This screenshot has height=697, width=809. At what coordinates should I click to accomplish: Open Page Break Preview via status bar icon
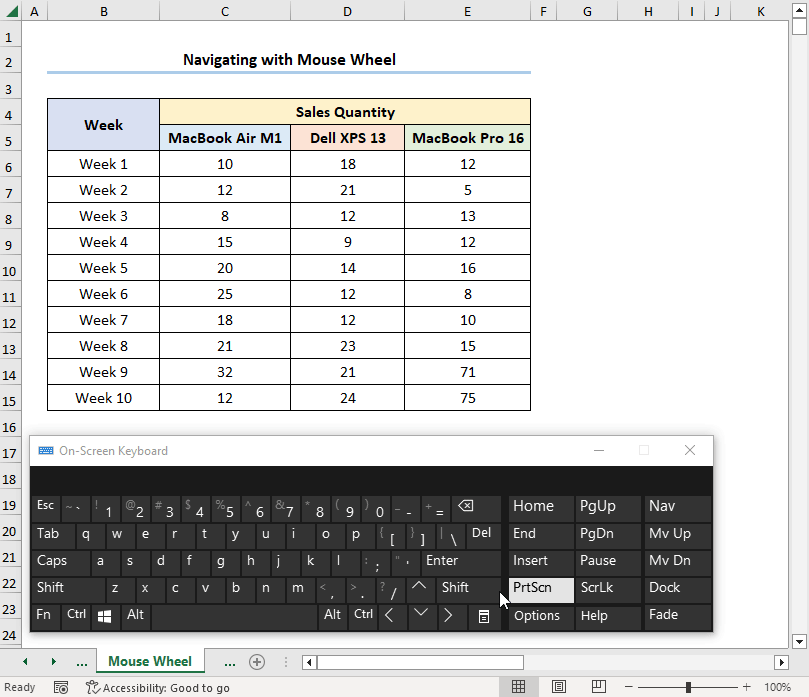(598, 687)
